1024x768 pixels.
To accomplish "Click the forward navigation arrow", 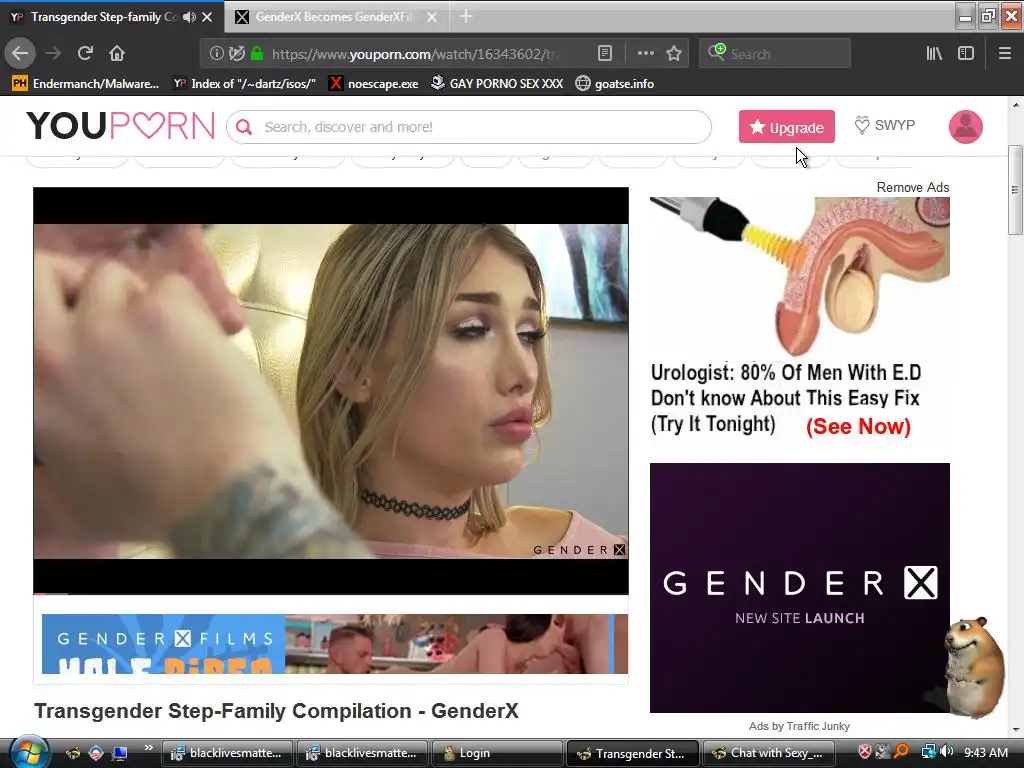I will tap(53, 53).
